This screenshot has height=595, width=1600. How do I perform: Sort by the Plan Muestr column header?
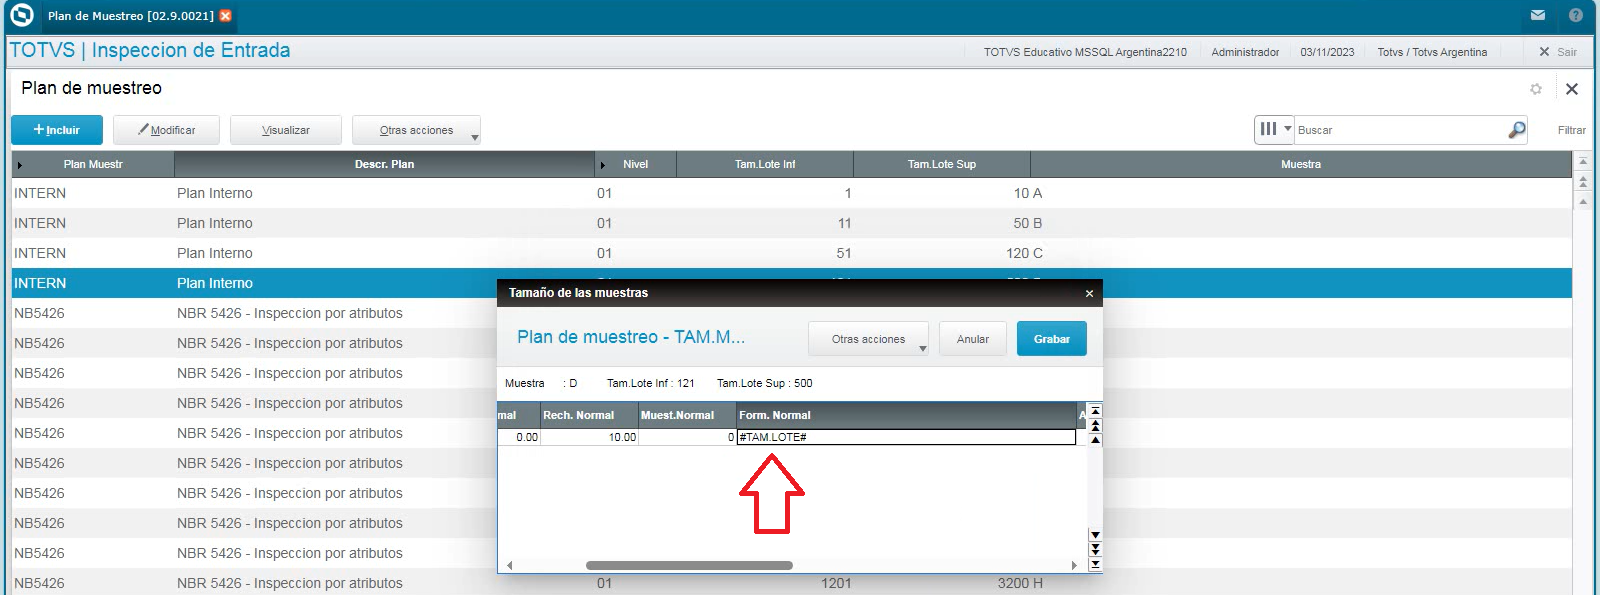pyautogui.click(x=93, y=164)
